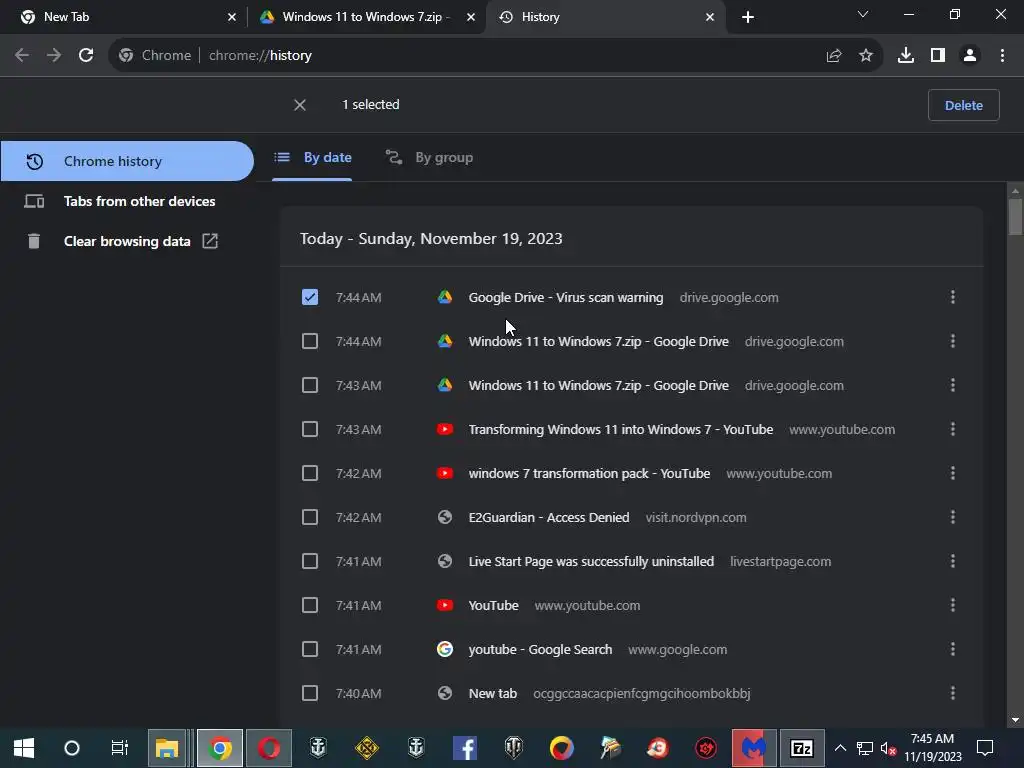
Task: Open more actions for E2Guardian entry
Action: [x=953, y=517]
